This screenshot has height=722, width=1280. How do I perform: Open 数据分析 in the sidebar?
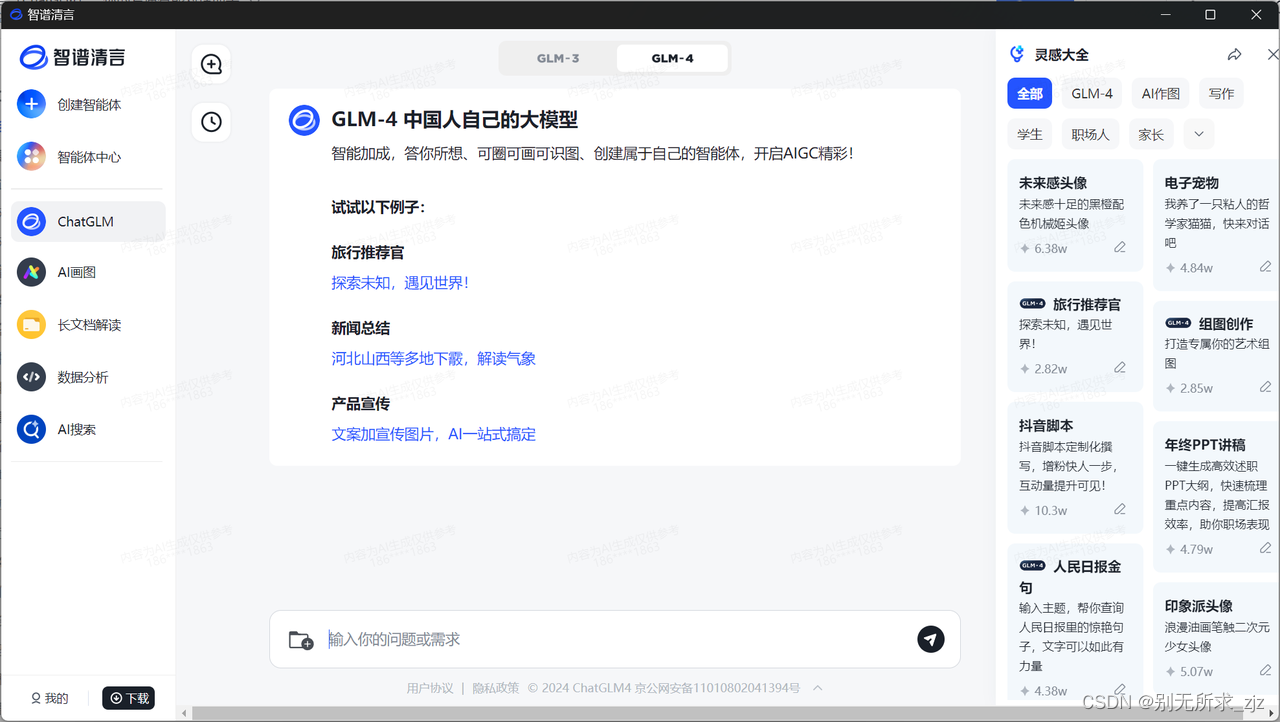tap(88, 377)
